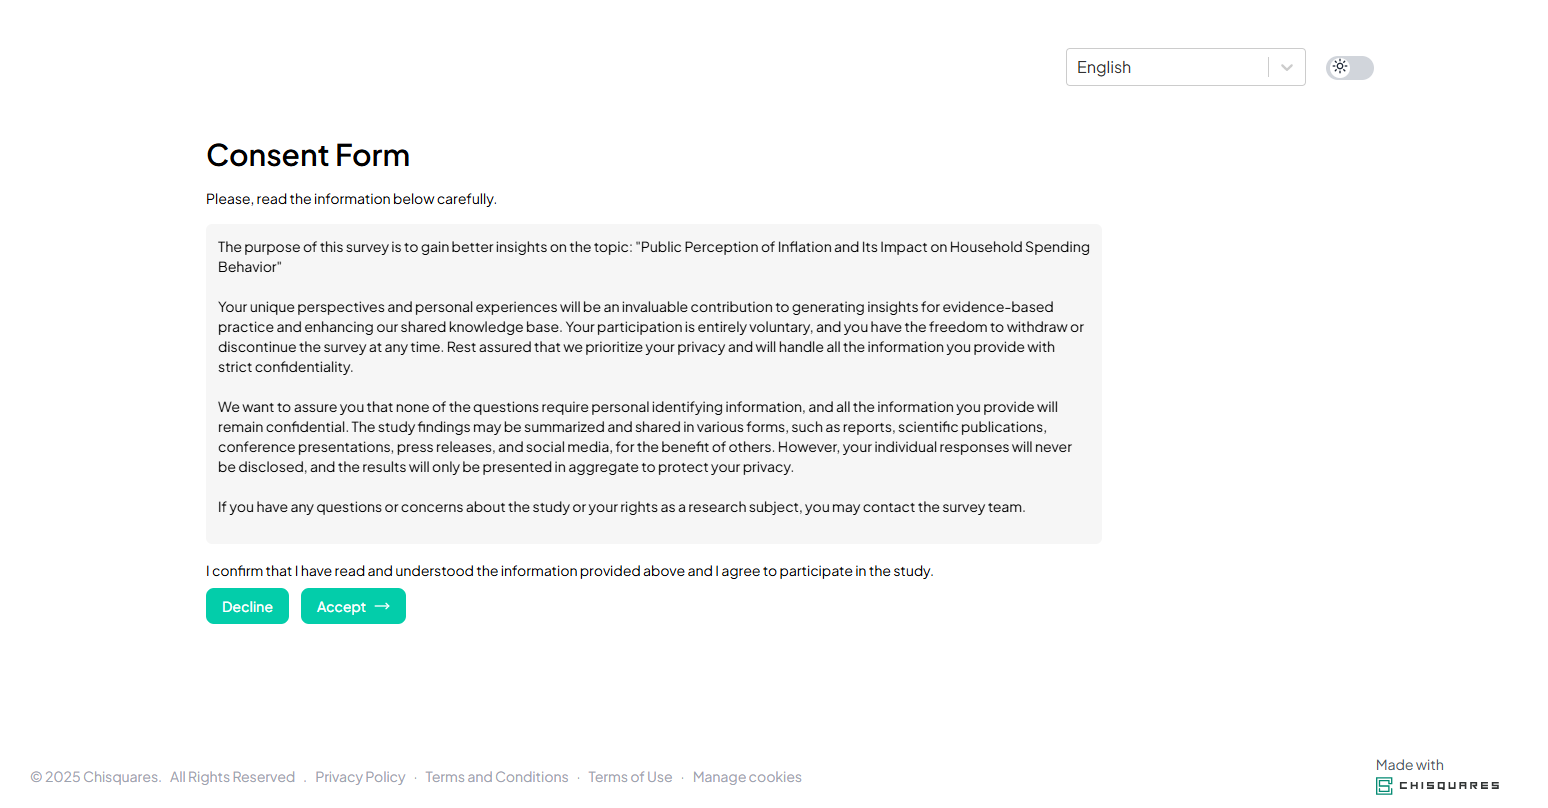Click the '© 2025 Chisquares.' copyright text
This screenshot has height=808, width=1548.
point(96,777)
